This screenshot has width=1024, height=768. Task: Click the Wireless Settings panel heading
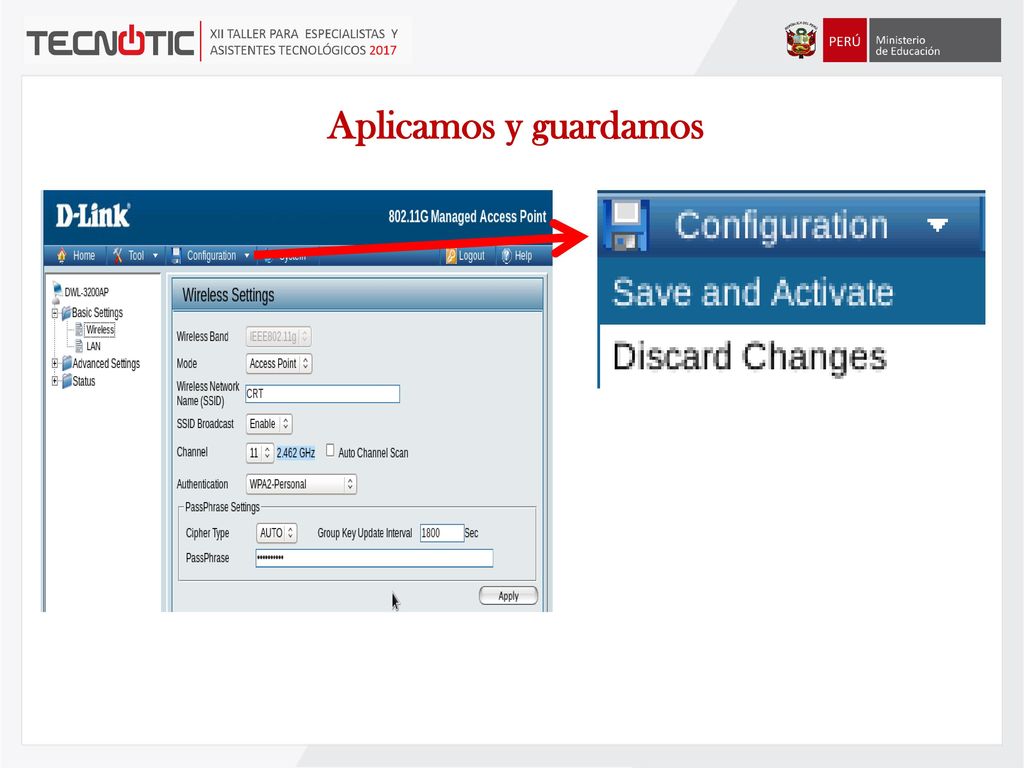228,295
